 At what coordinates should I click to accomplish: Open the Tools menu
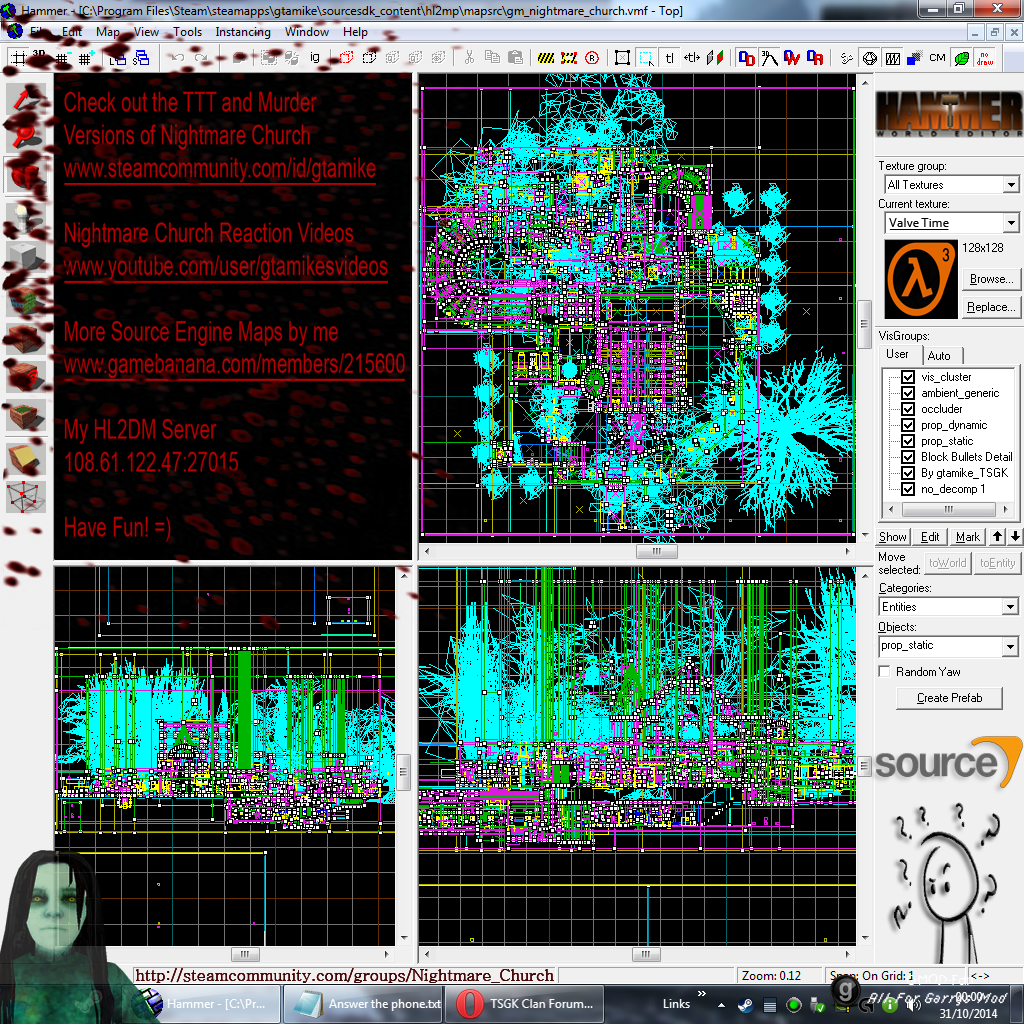pyautogui.click(x=187, y=31)
